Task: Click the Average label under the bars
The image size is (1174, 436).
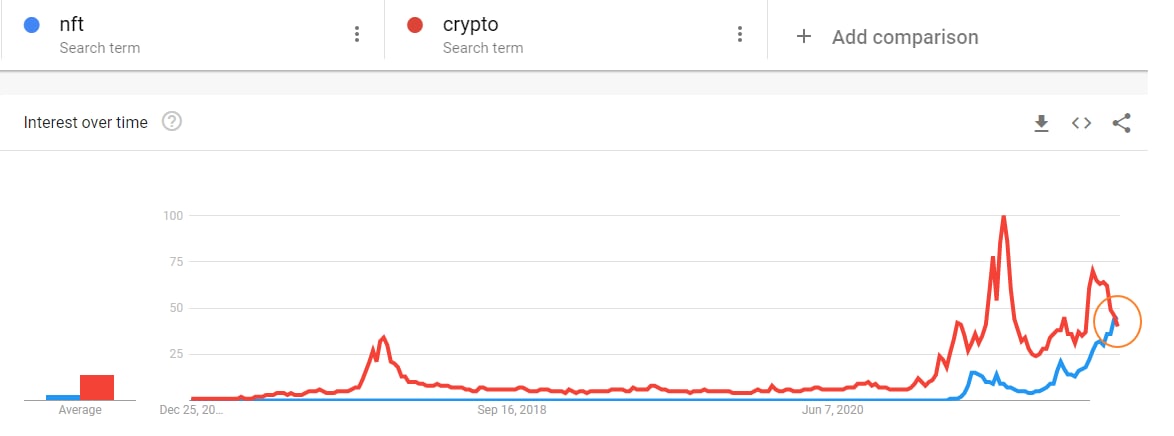Action: 80,410
